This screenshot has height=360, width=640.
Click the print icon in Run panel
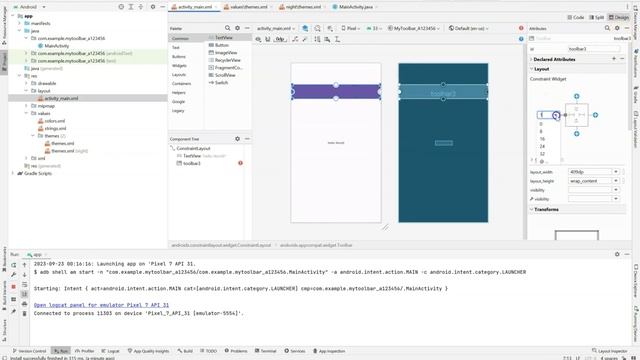pos(24,304)
